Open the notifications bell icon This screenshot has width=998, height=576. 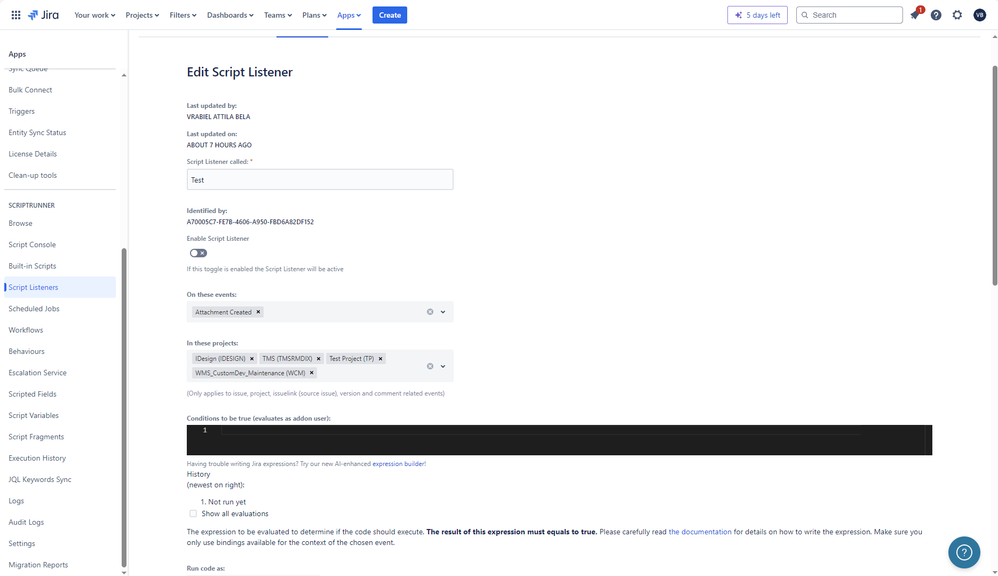click(915, 15)
